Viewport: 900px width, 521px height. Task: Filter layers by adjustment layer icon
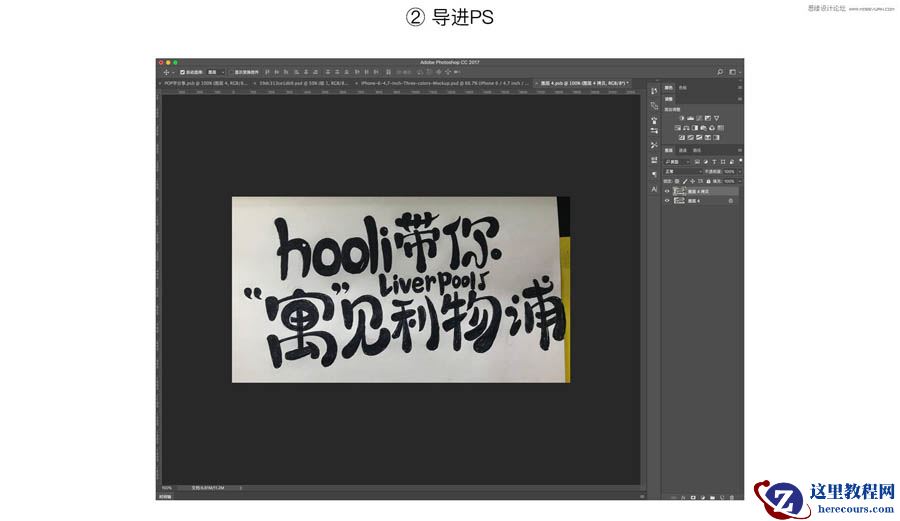[705, 162]
